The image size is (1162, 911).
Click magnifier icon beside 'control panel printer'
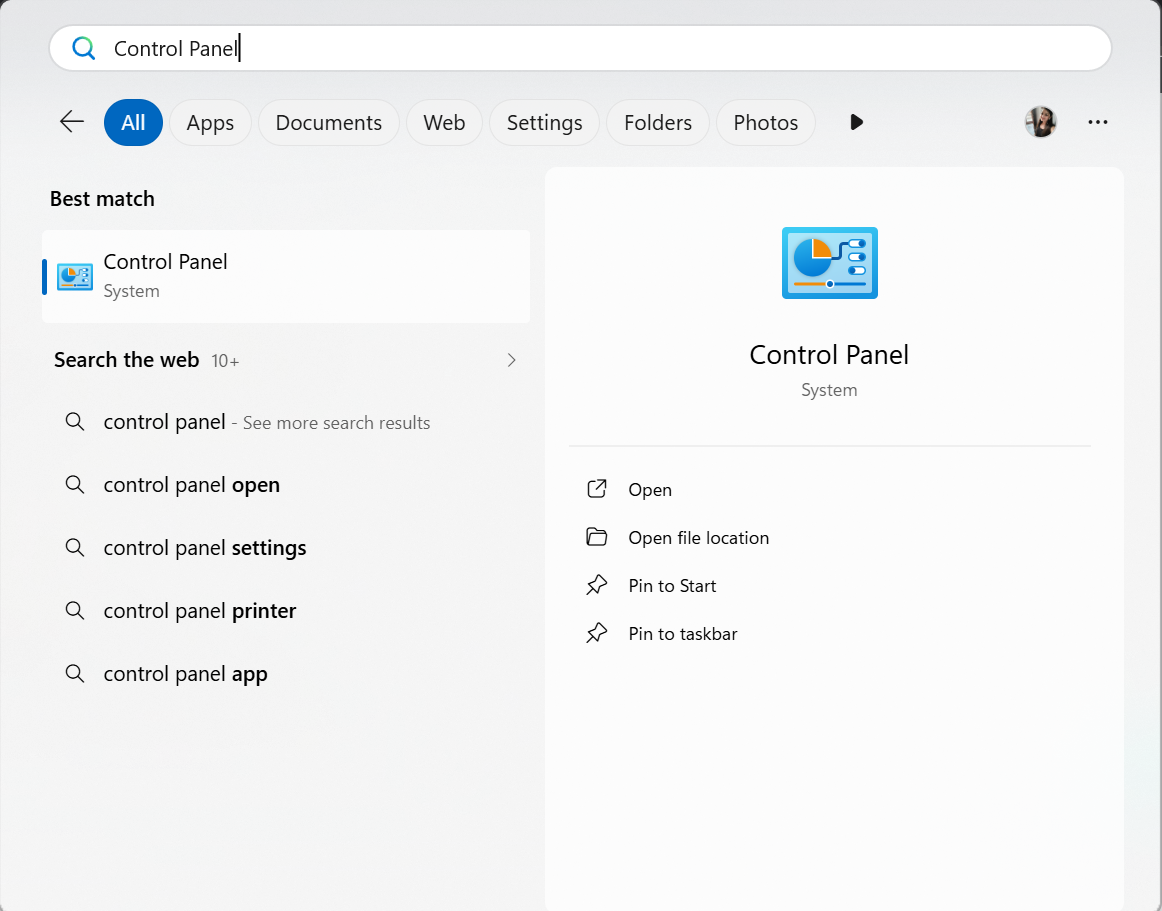75,611
